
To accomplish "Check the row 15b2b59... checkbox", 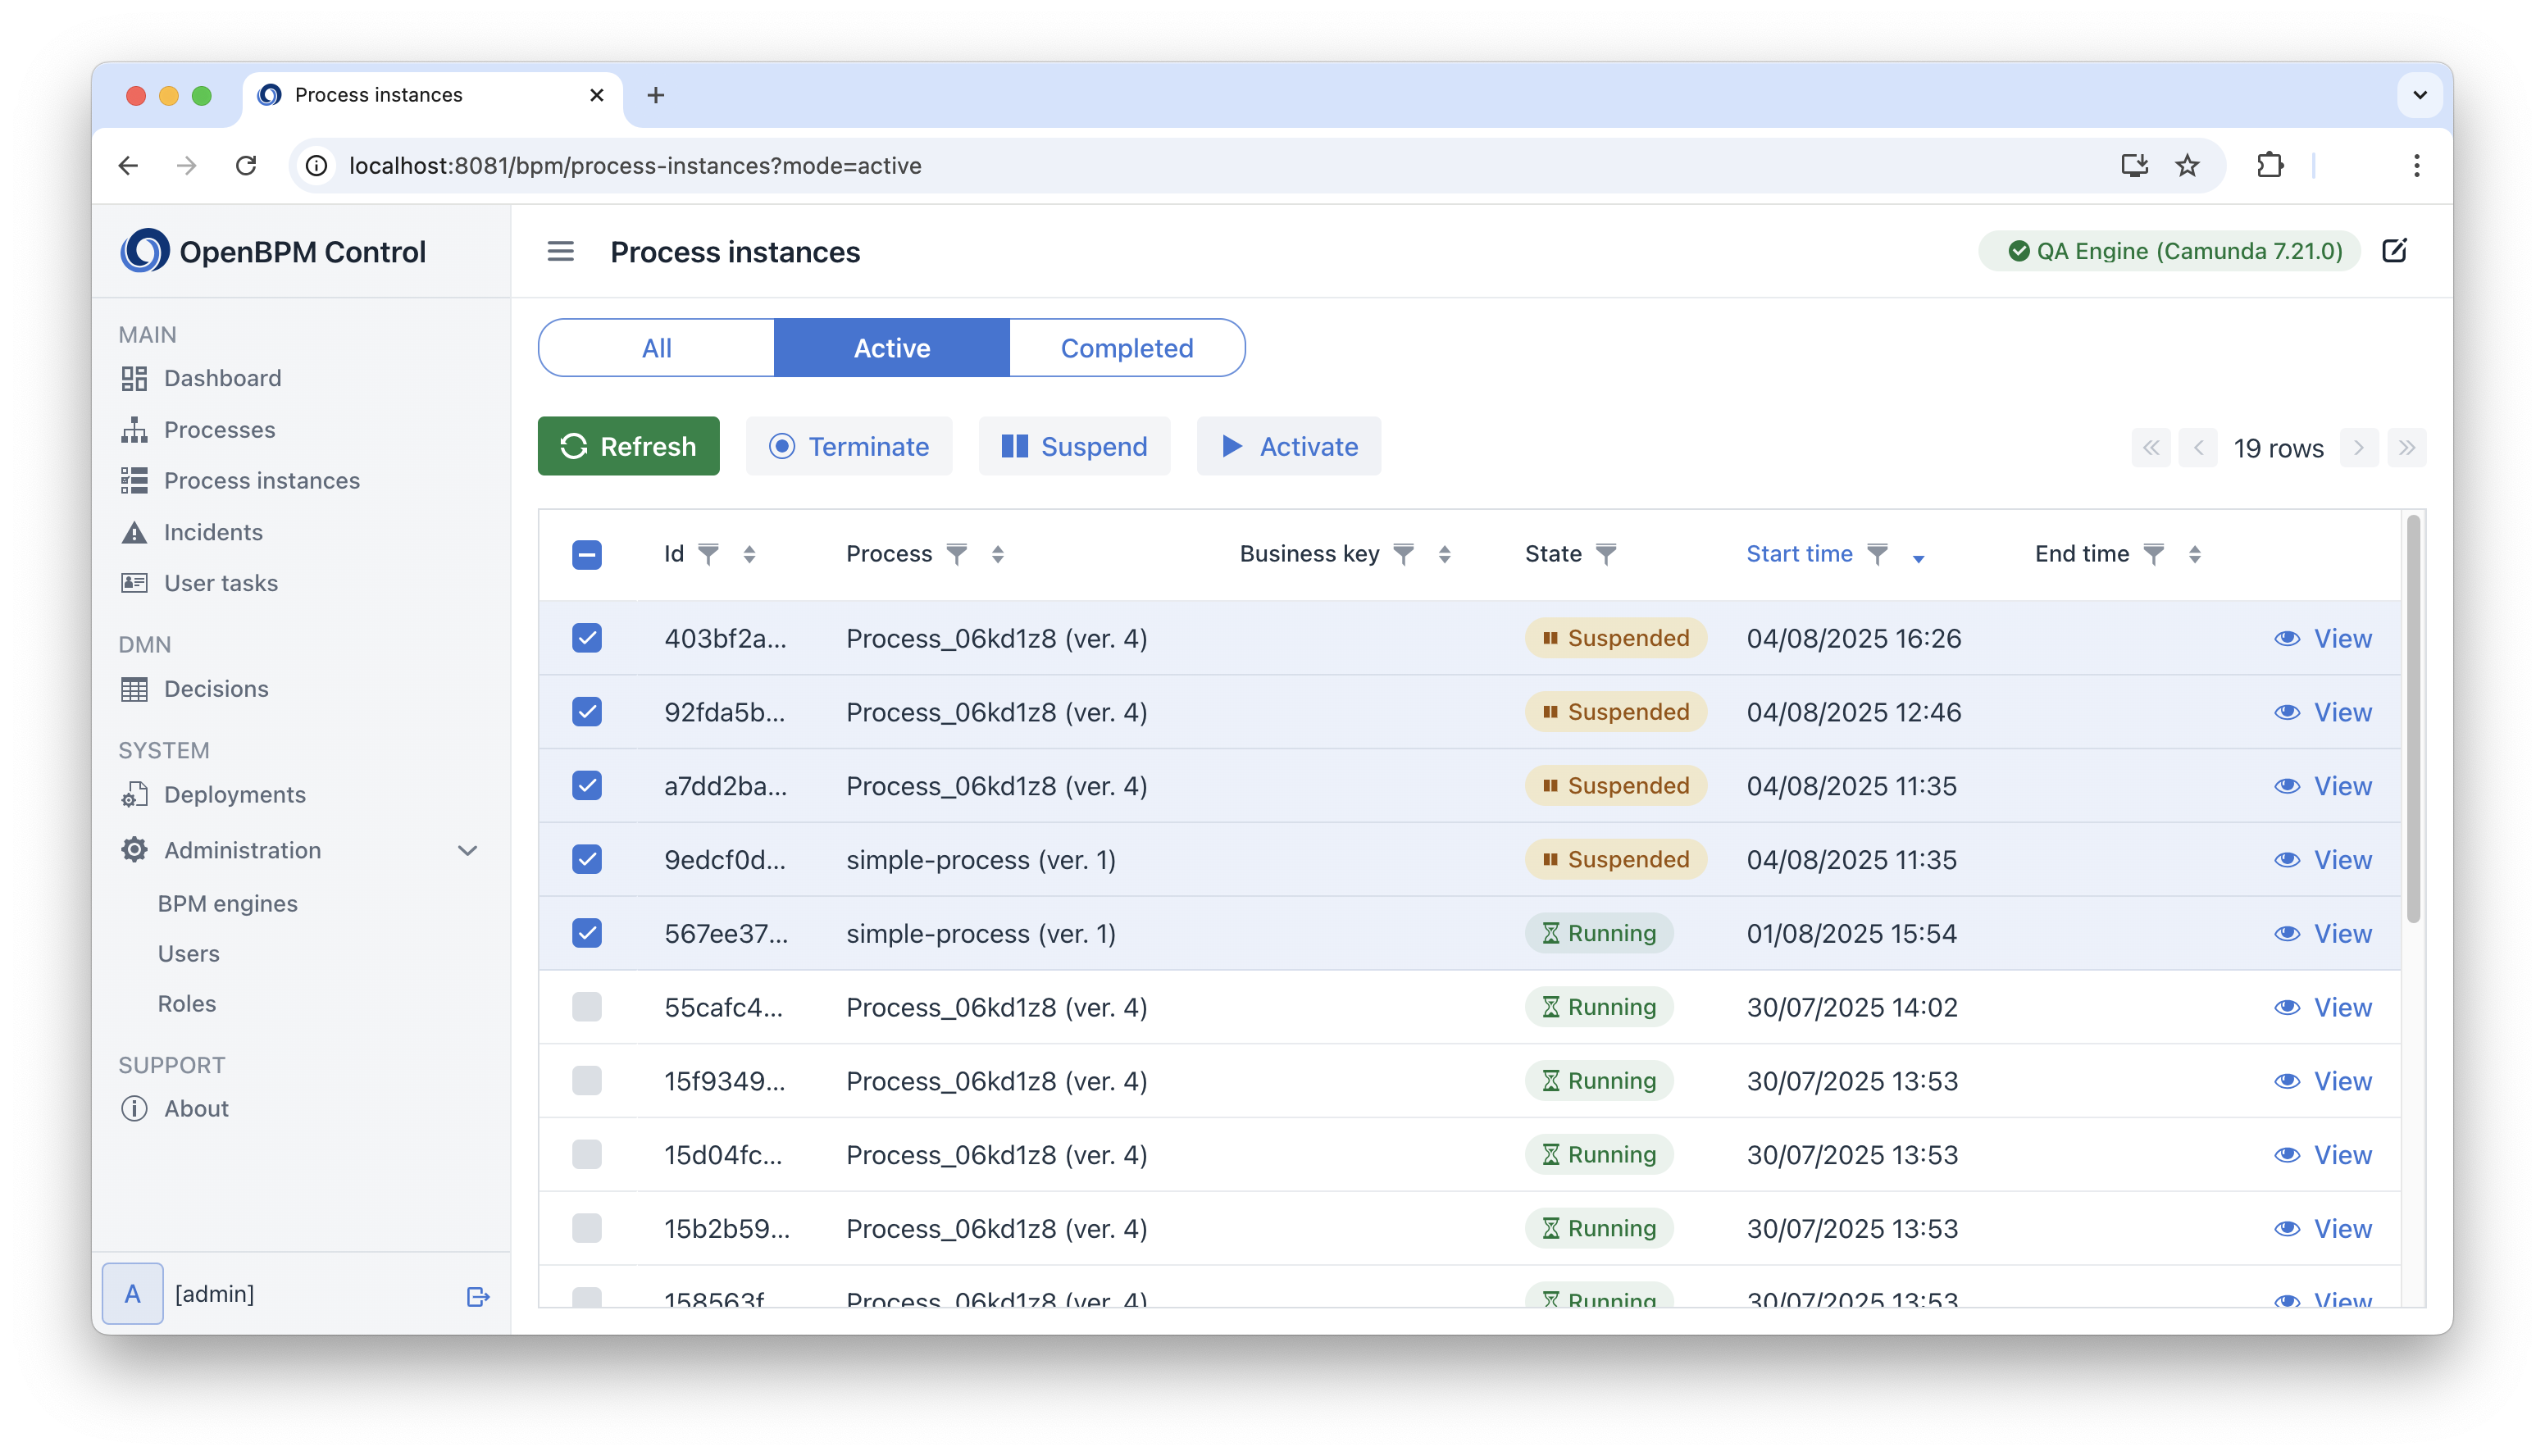I will [587, 1228].
